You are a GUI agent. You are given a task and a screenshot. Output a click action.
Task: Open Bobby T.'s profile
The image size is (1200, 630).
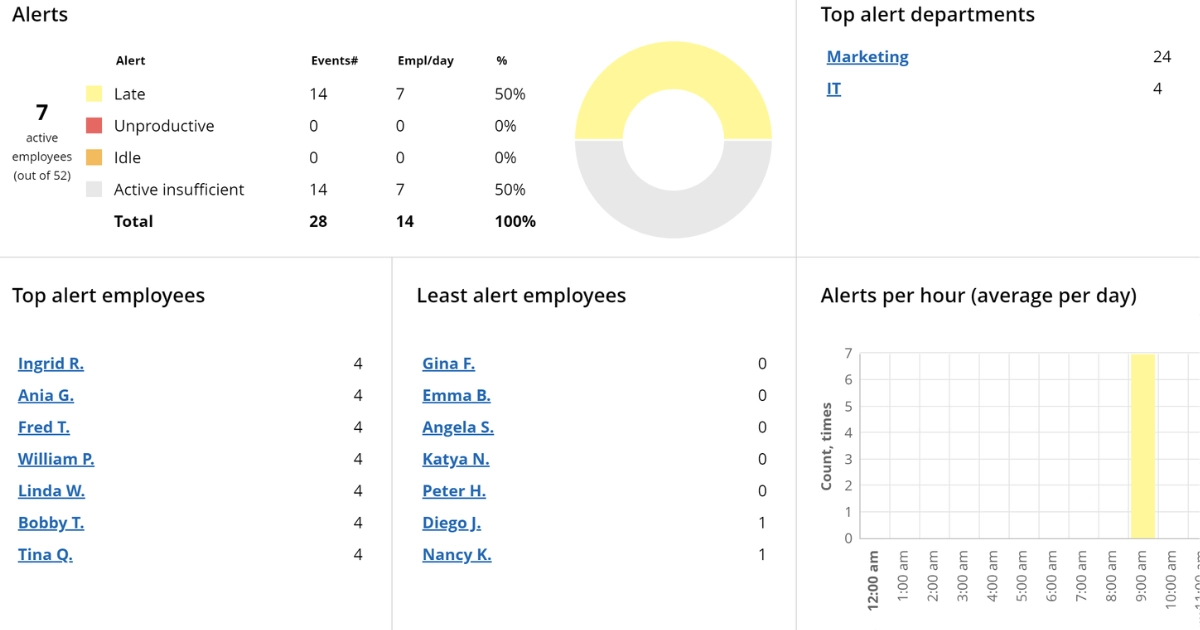(x=51, y=522)
